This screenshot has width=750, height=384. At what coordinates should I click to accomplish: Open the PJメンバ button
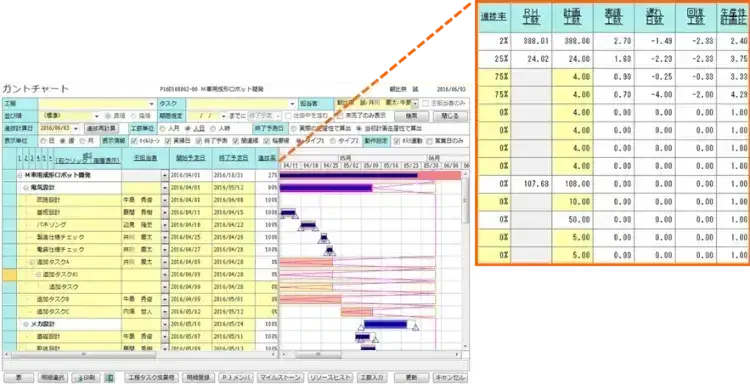coord(236,377)
